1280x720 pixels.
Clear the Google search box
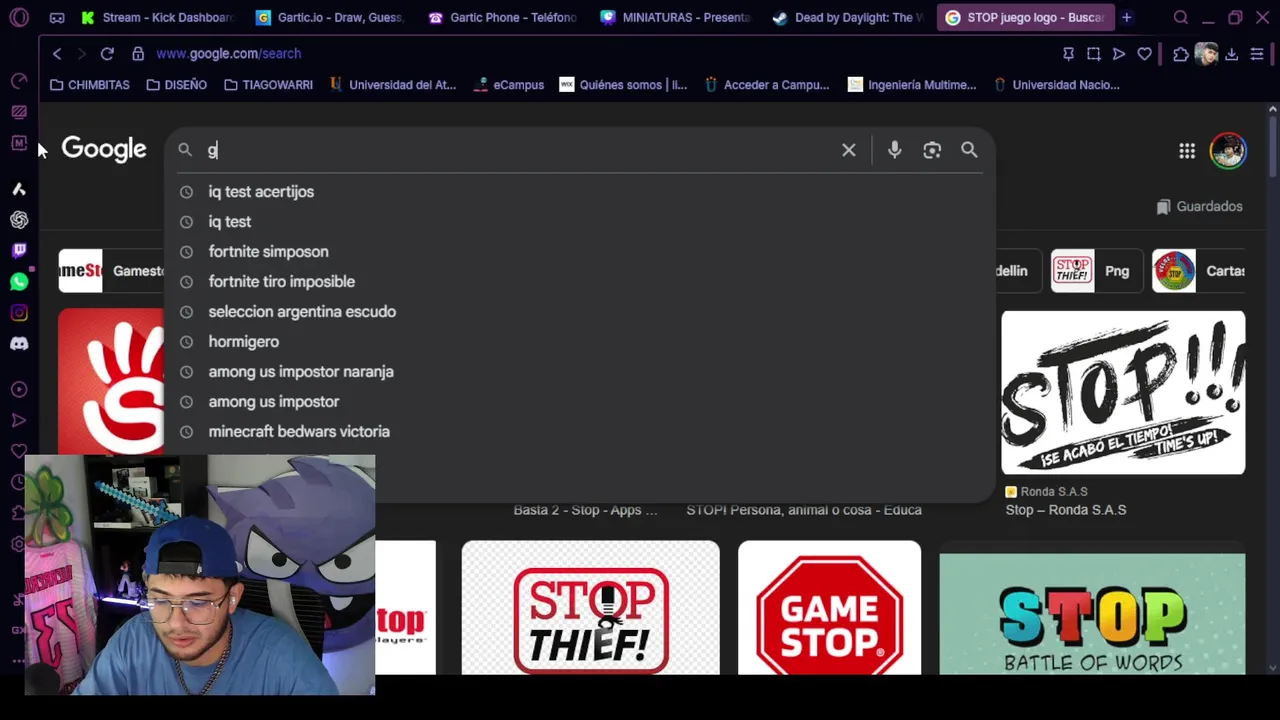849,150
